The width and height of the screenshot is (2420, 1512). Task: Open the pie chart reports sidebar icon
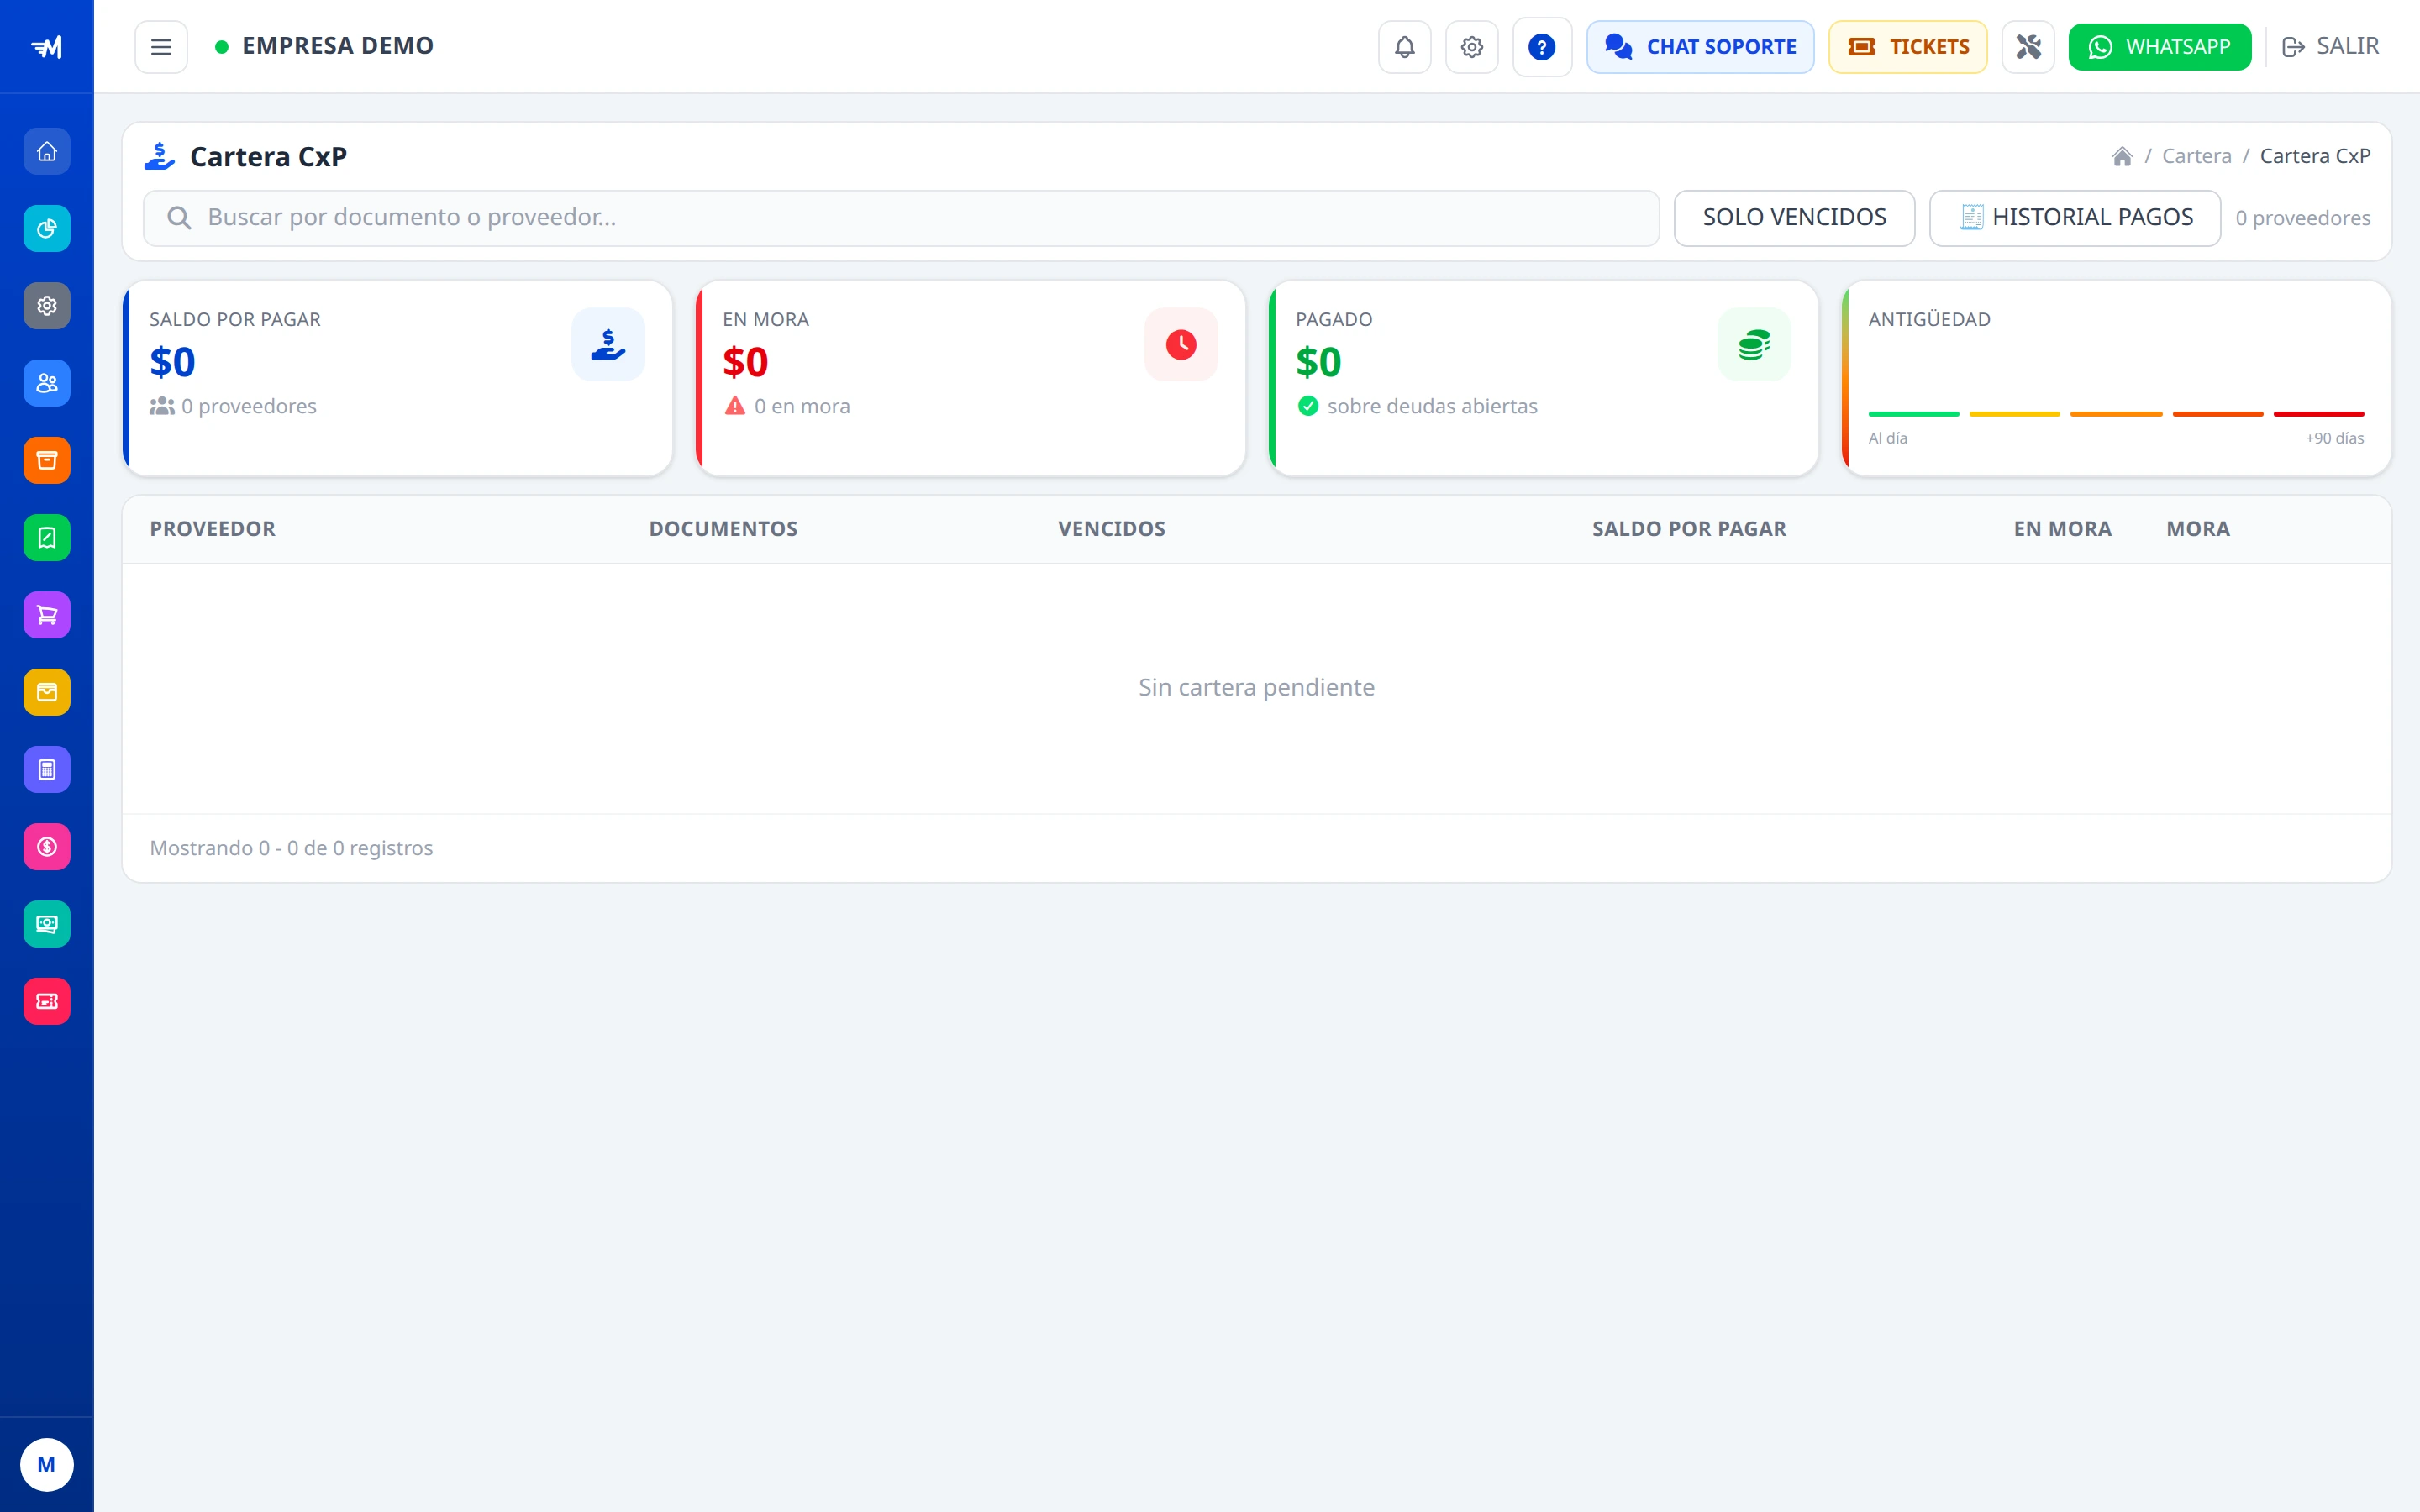(x=47, y=229)
